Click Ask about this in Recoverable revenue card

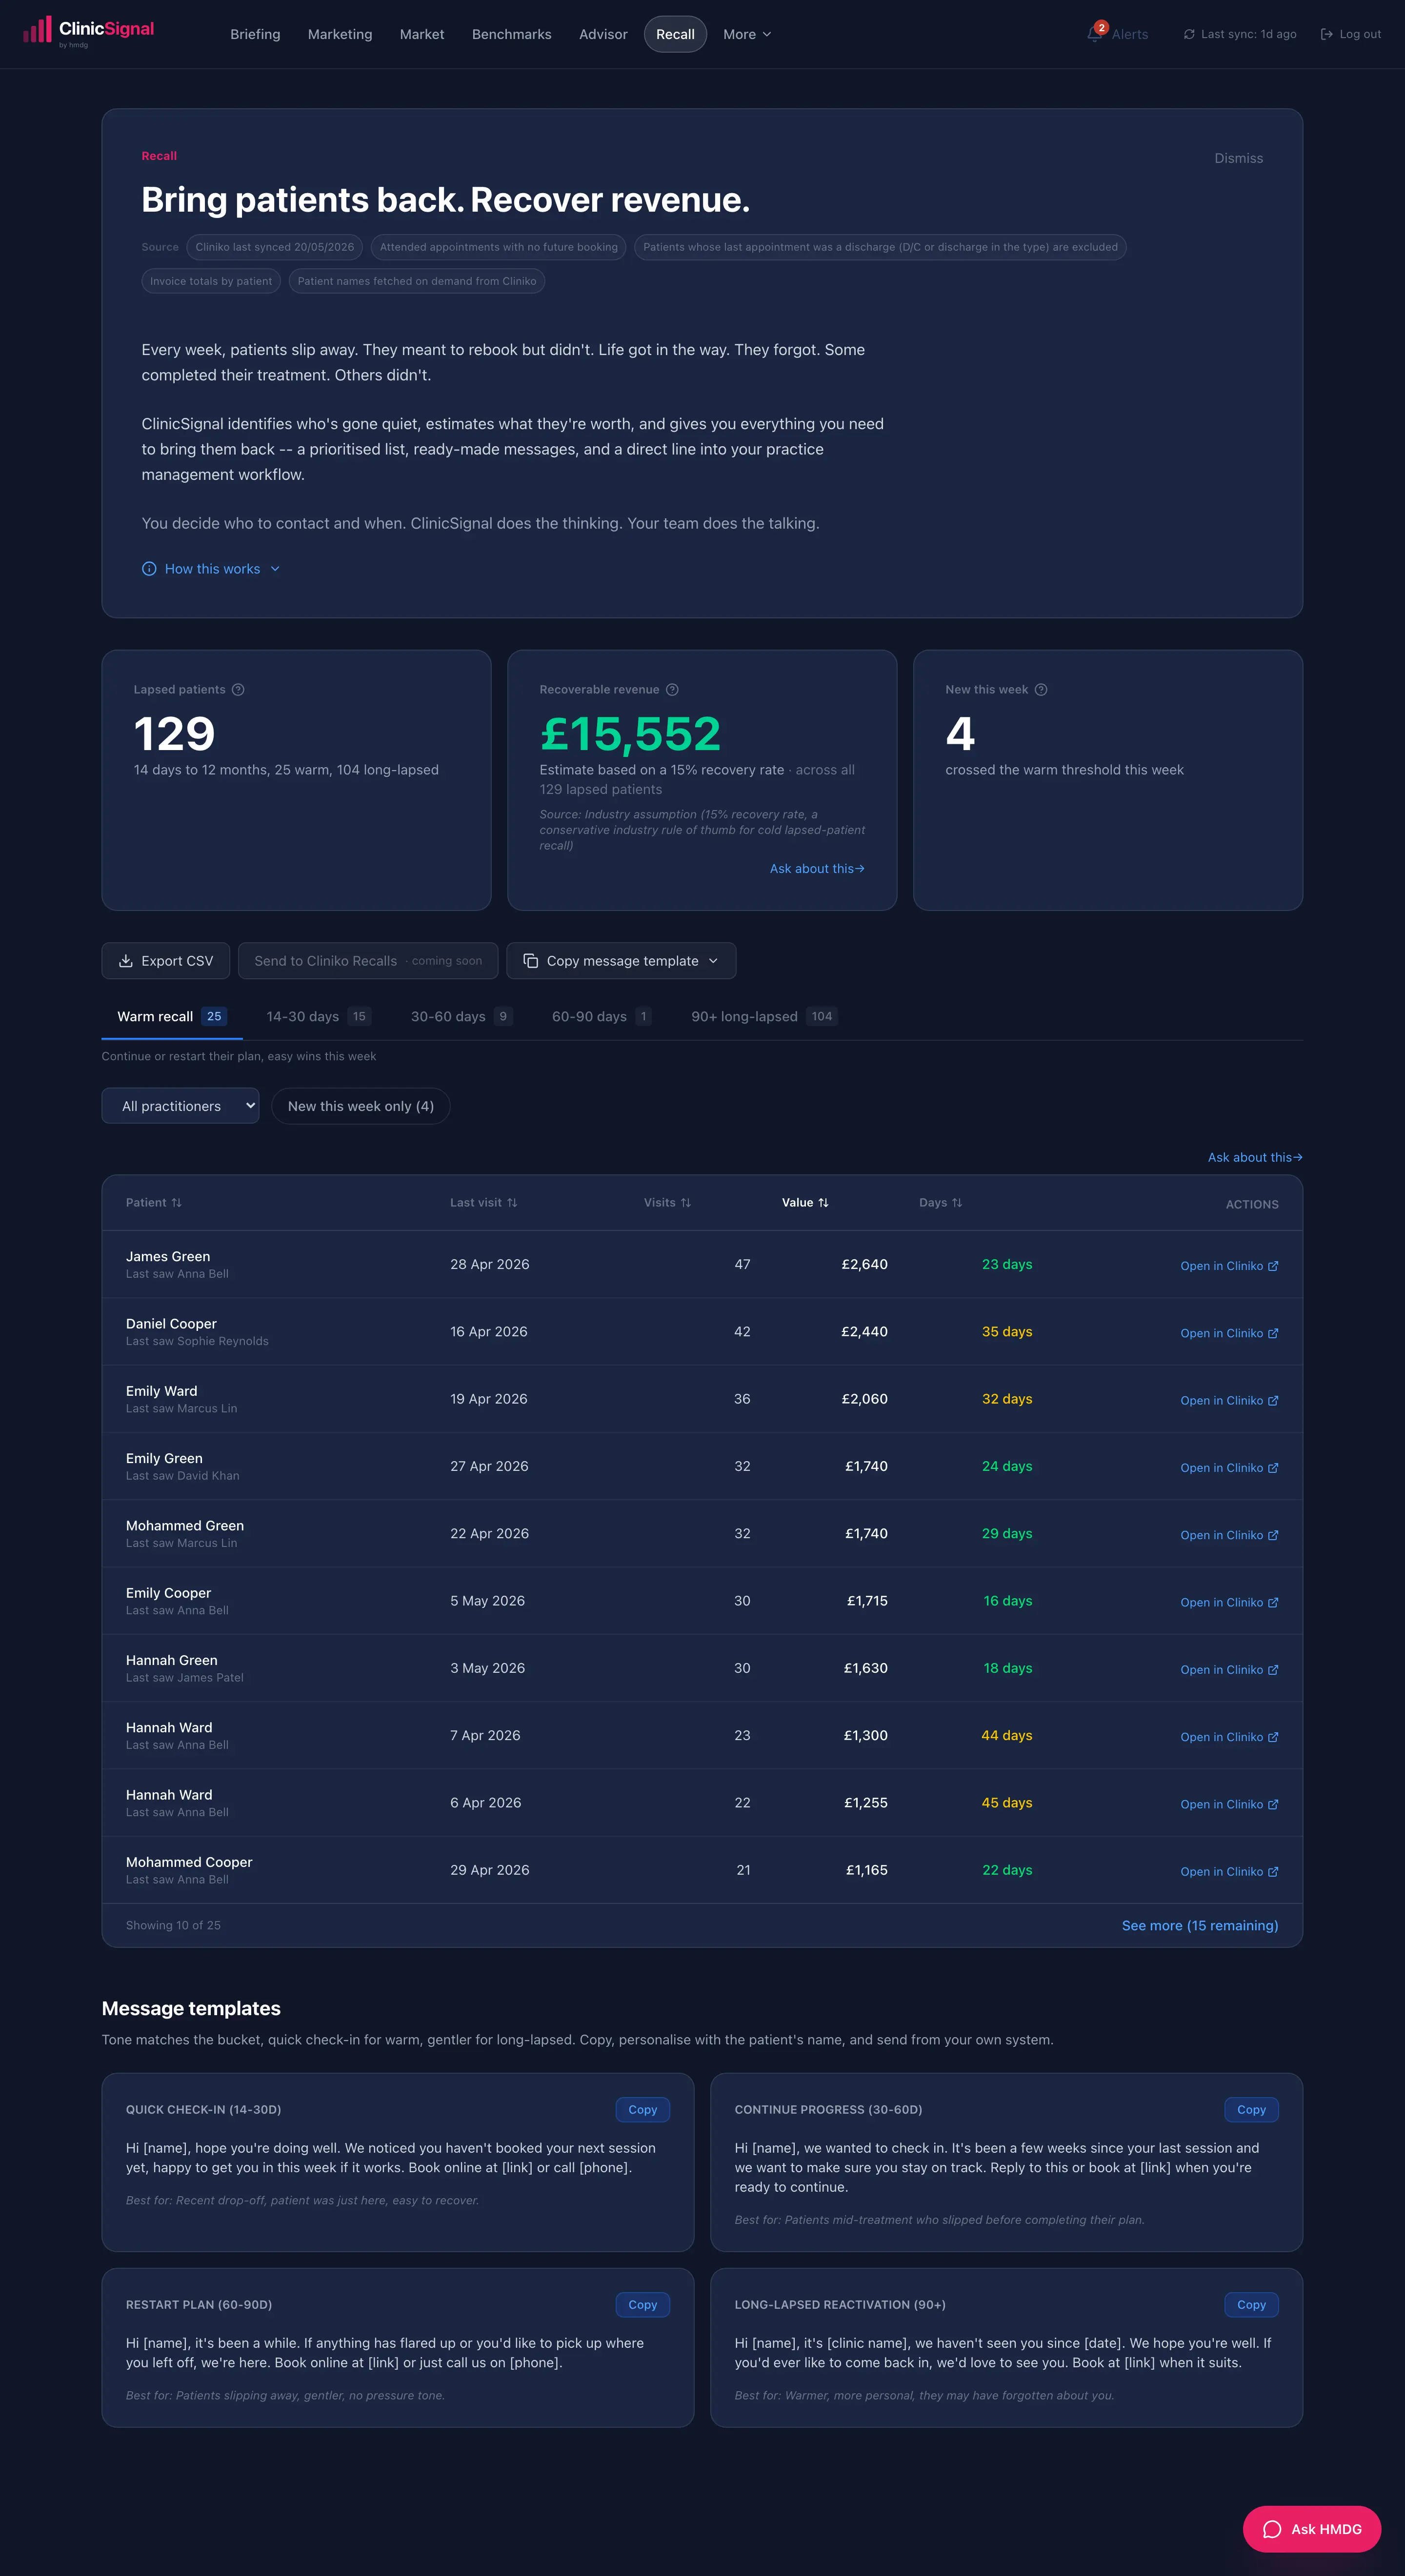817,869
